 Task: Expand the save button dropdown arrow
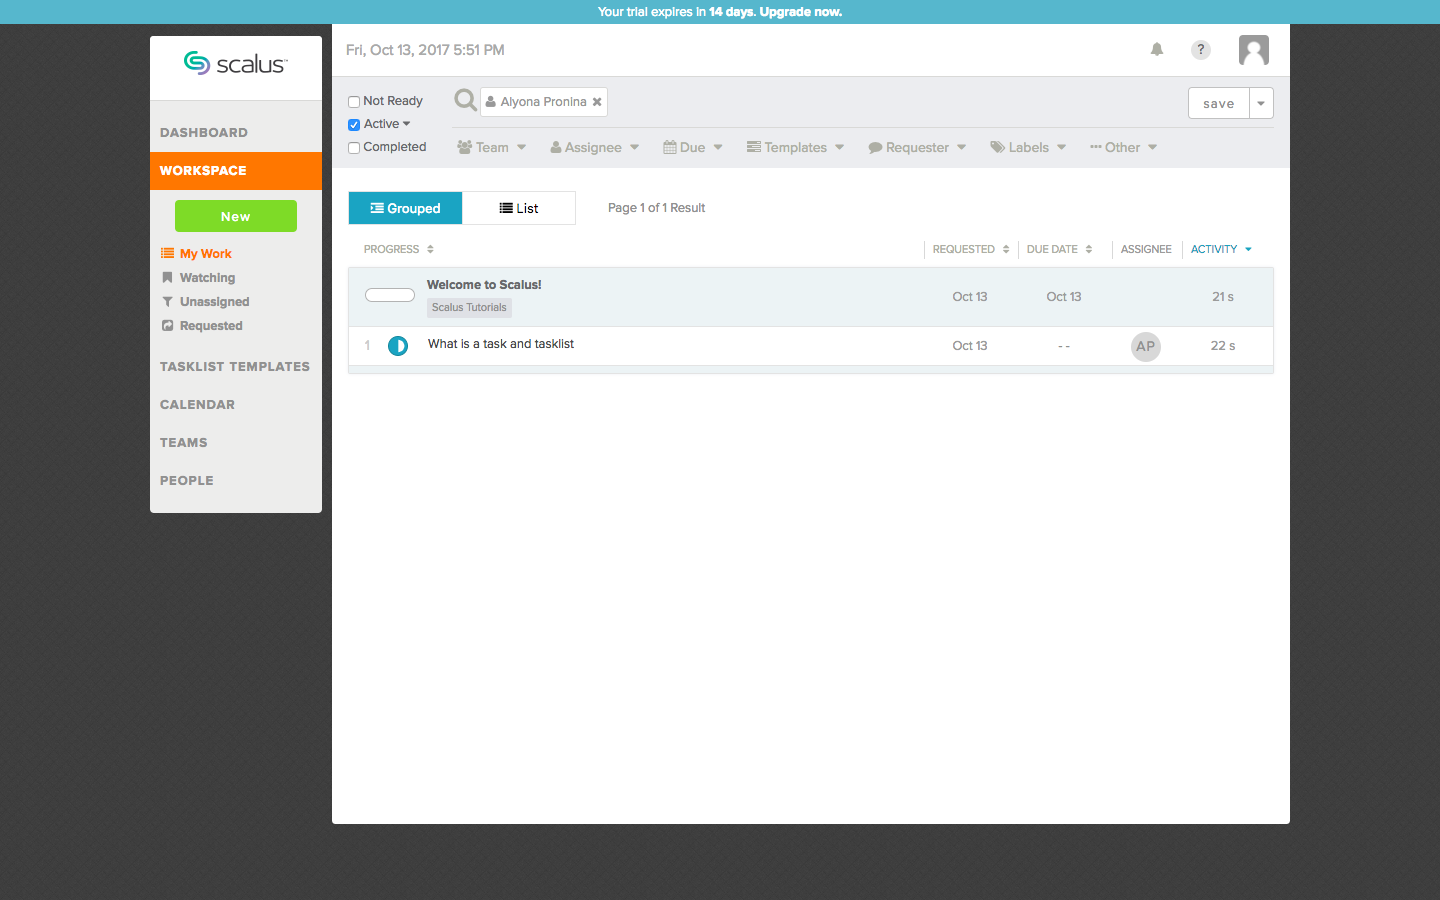[x=1261, y=103]
